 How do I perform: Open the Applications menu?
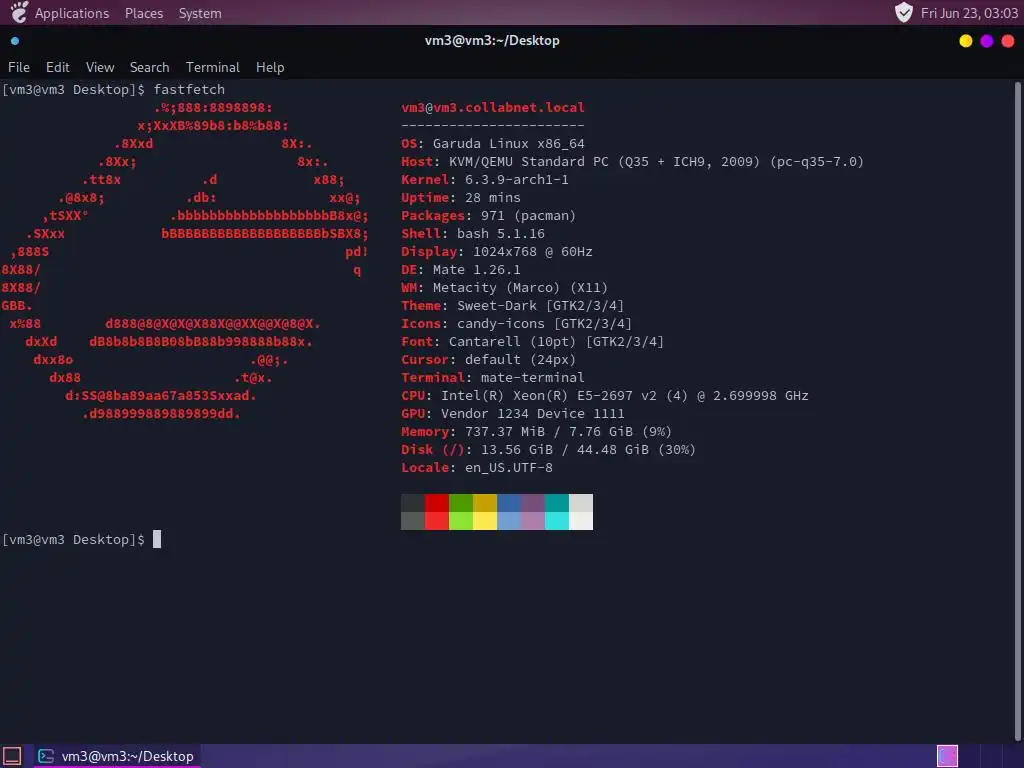click(72, 13)
